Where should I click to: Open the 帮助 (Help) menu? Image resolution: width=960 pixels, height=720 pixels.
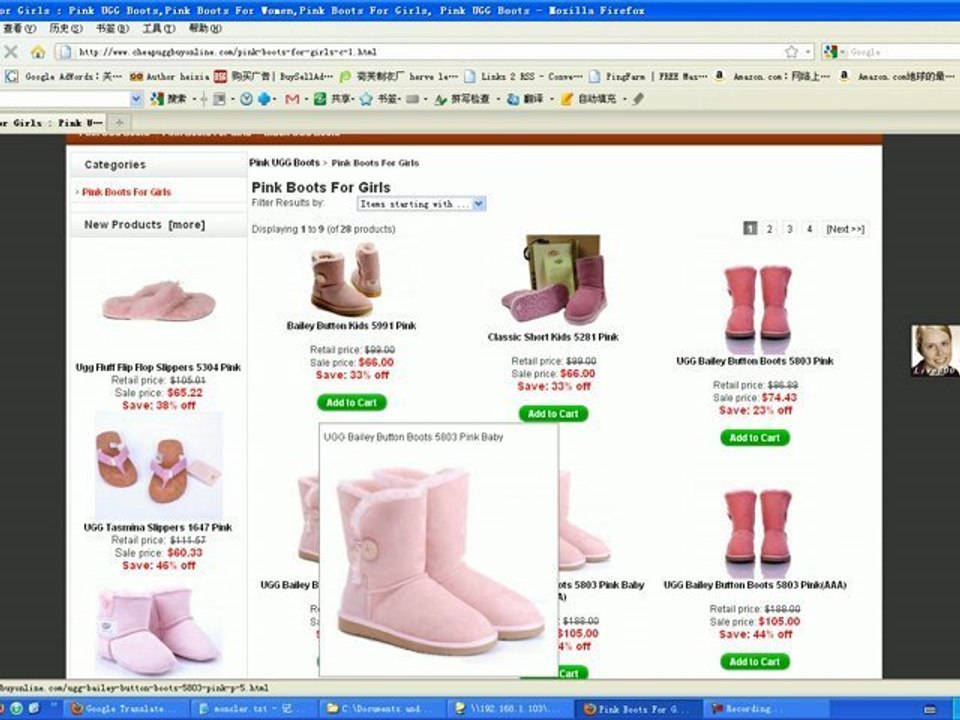point(204,28)
